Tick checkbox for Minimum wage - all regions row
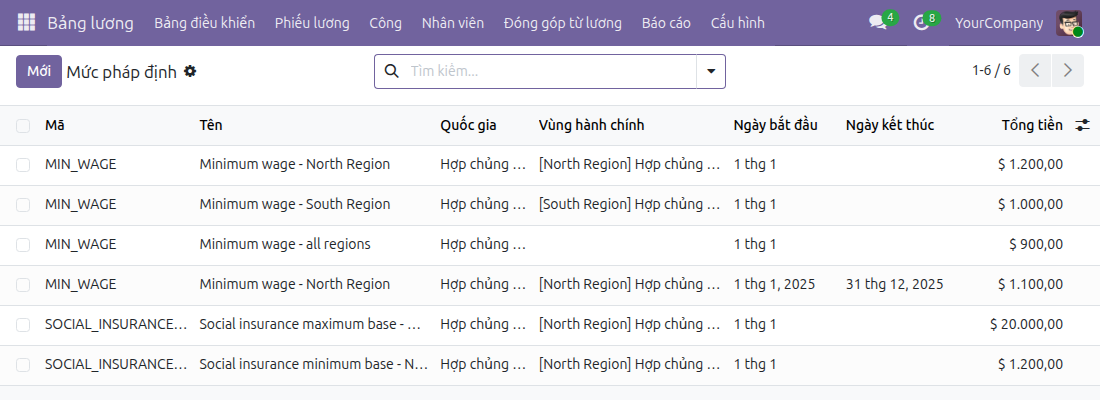The height and width of the screenshot is (400, 1100). (x=23, y=245)
